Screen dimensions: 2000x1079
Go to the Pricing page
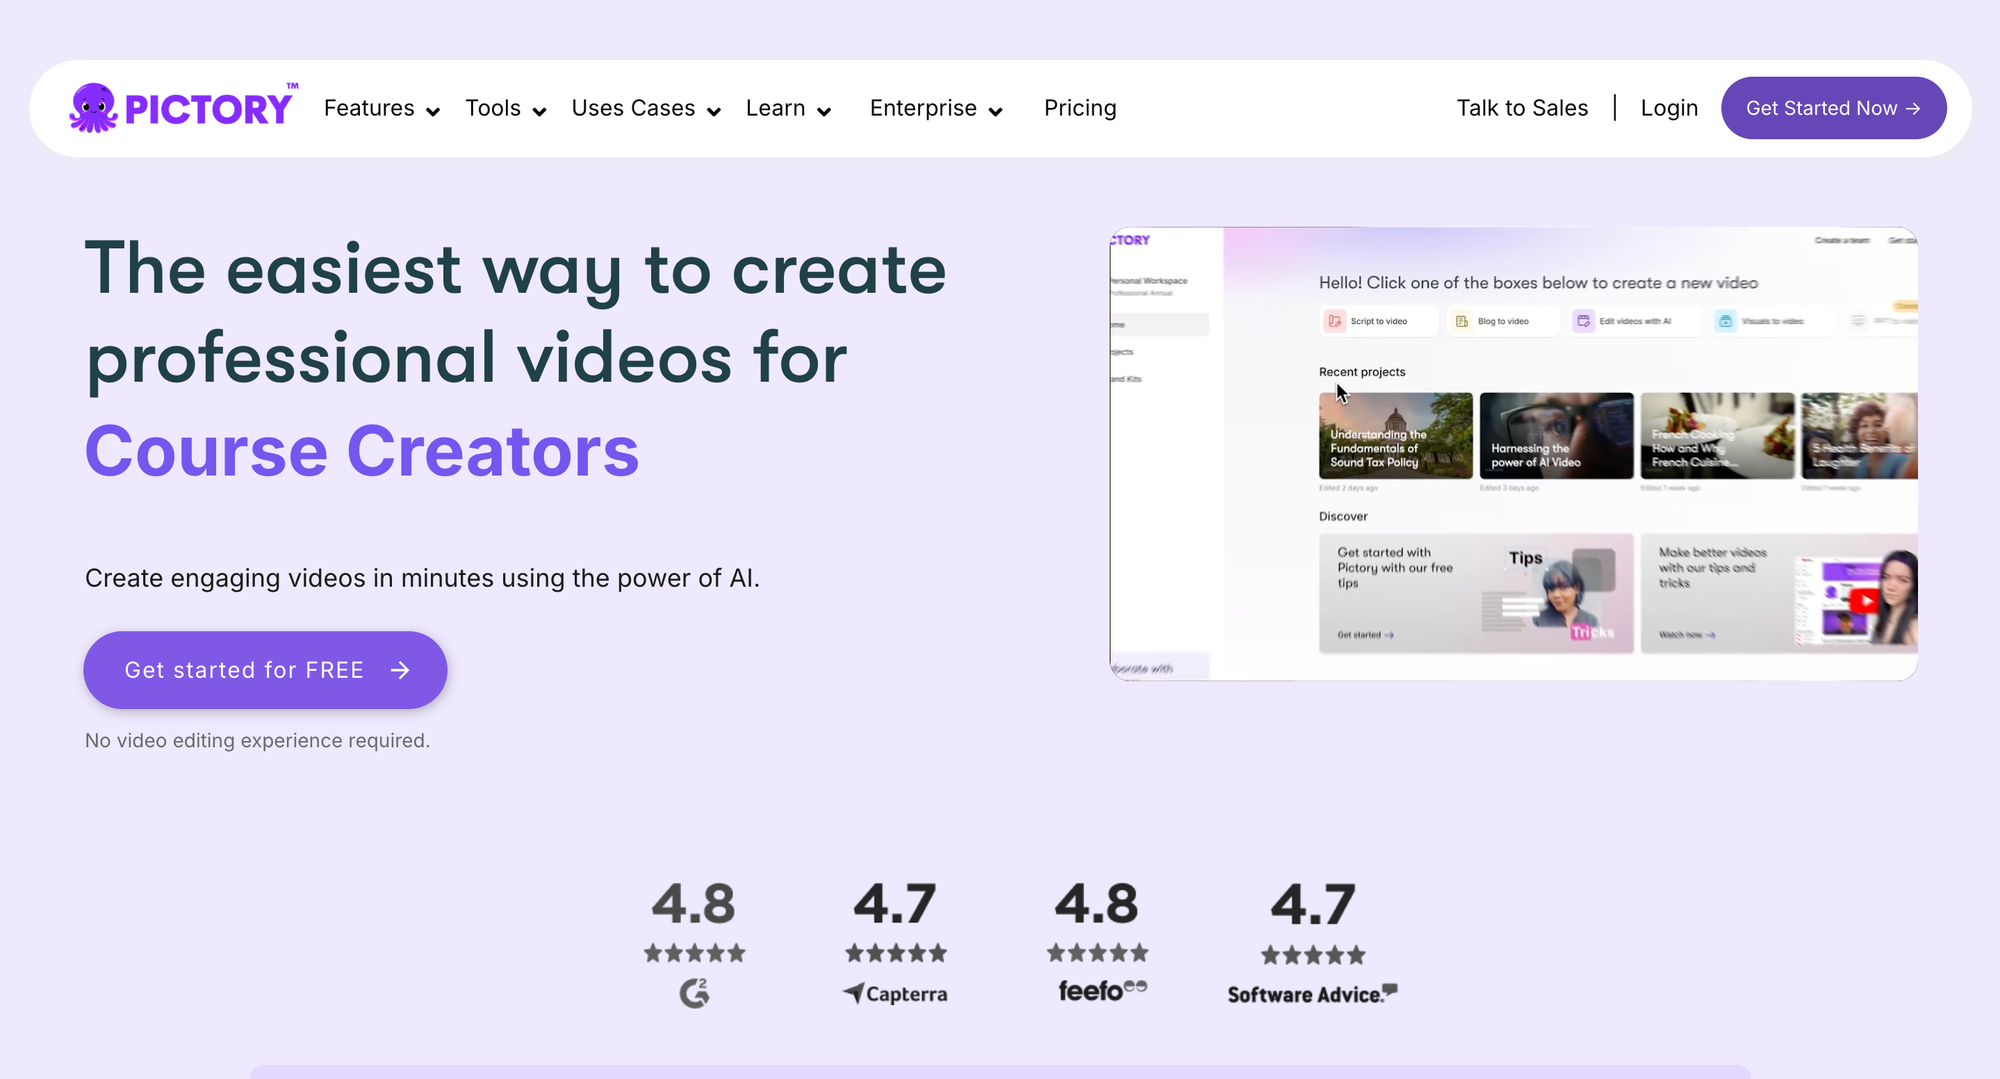[x=1080, y=108]
